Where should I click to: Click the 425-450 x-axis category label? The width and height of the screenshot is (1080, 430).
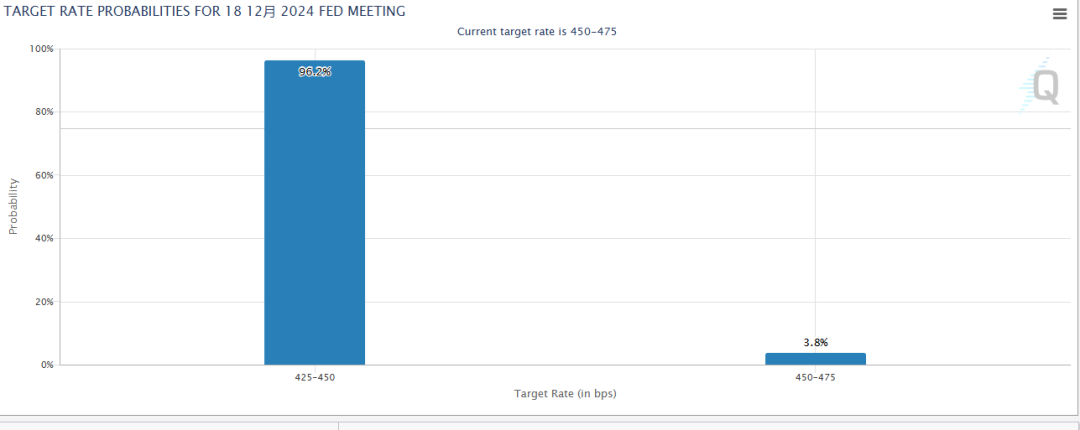[314, 378]
